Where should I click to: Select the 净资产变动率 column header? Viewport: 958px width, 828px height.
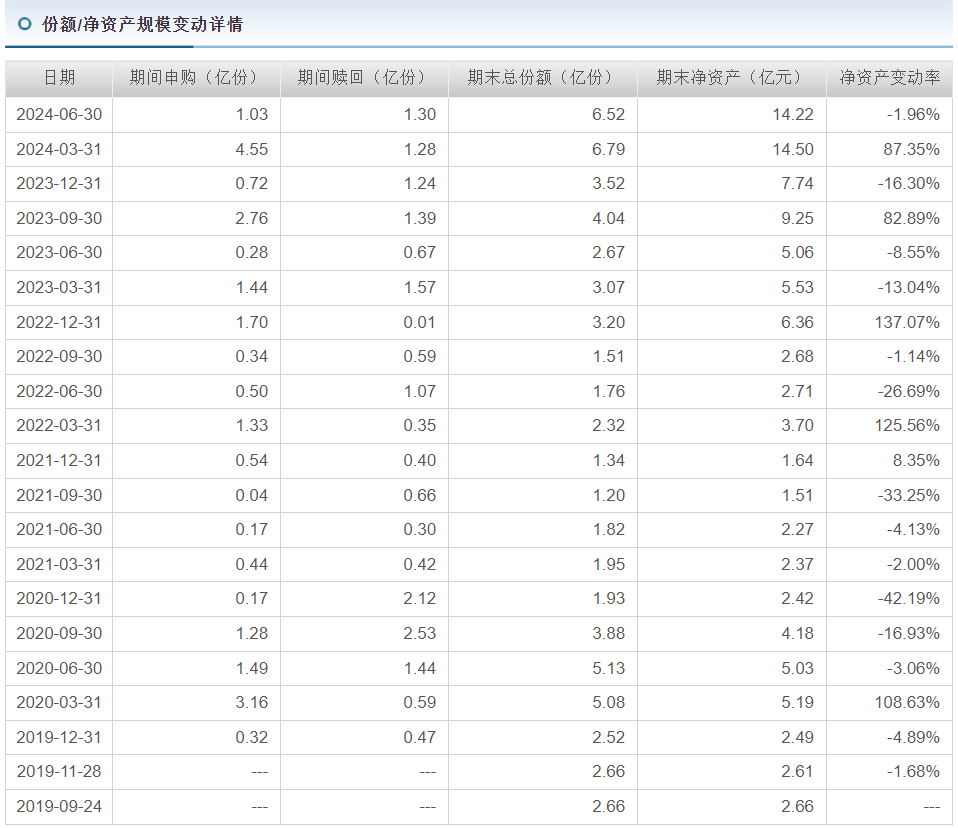click(889, 78)
